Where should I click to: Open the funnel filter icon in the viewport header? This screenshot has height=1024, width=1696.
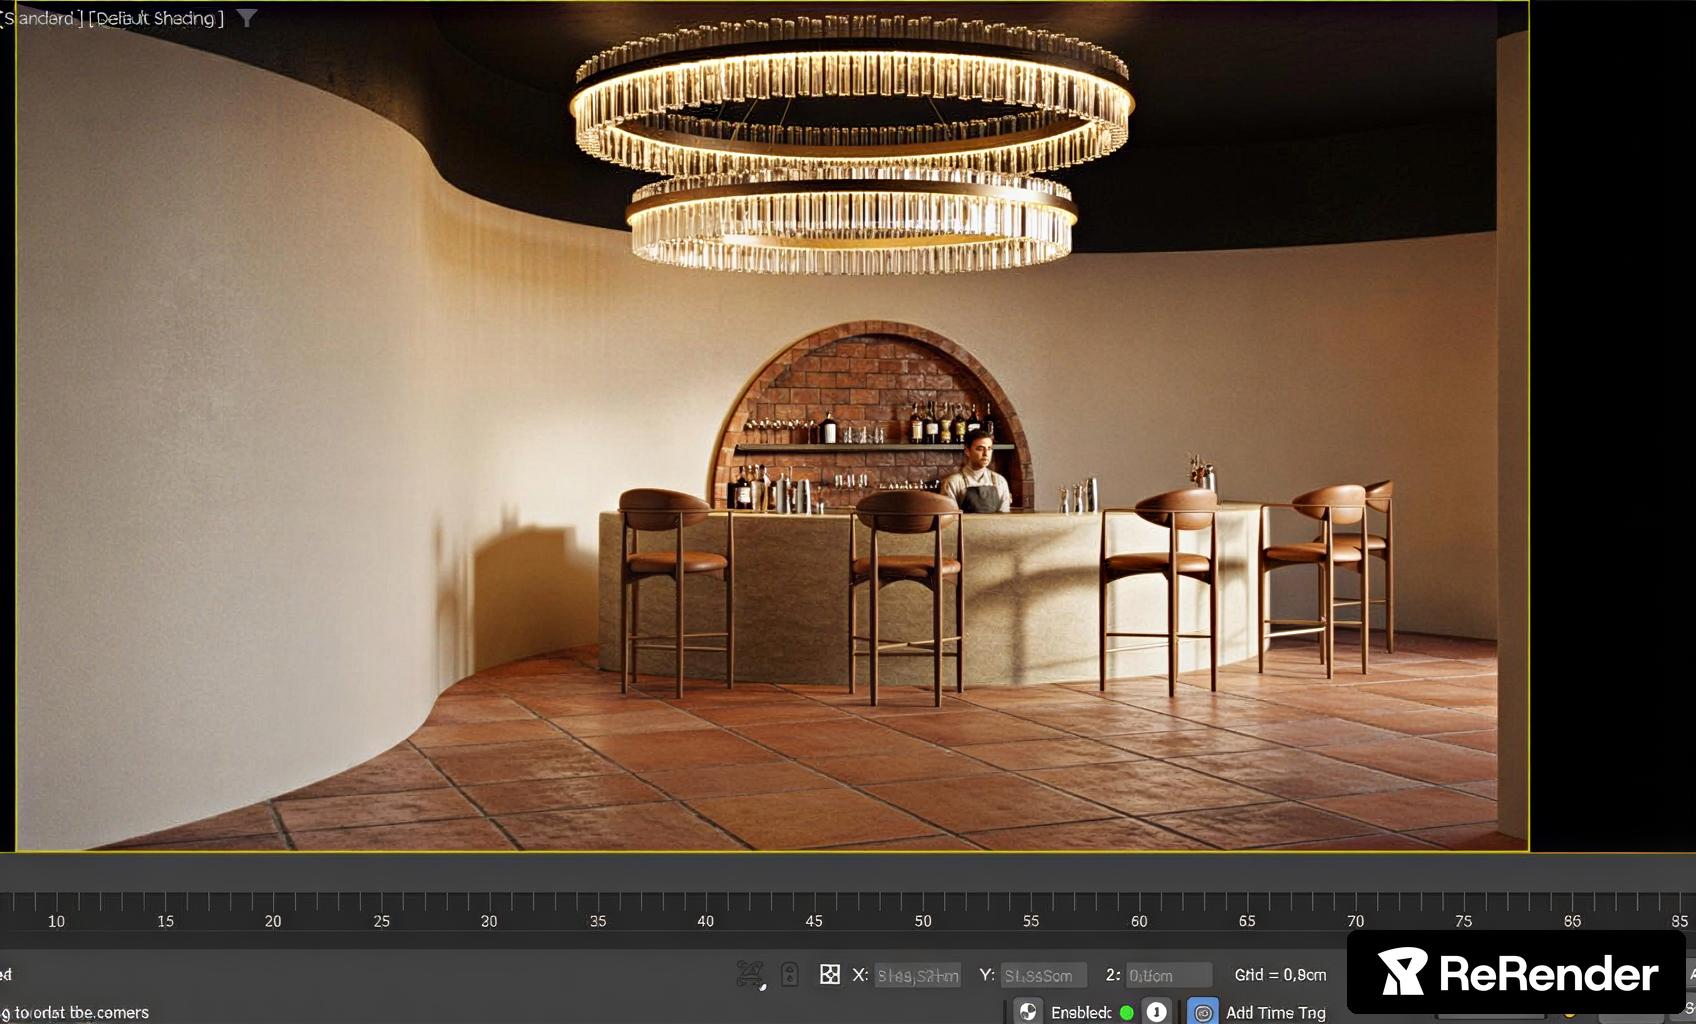pyautogui.click(x=247, y=18)
